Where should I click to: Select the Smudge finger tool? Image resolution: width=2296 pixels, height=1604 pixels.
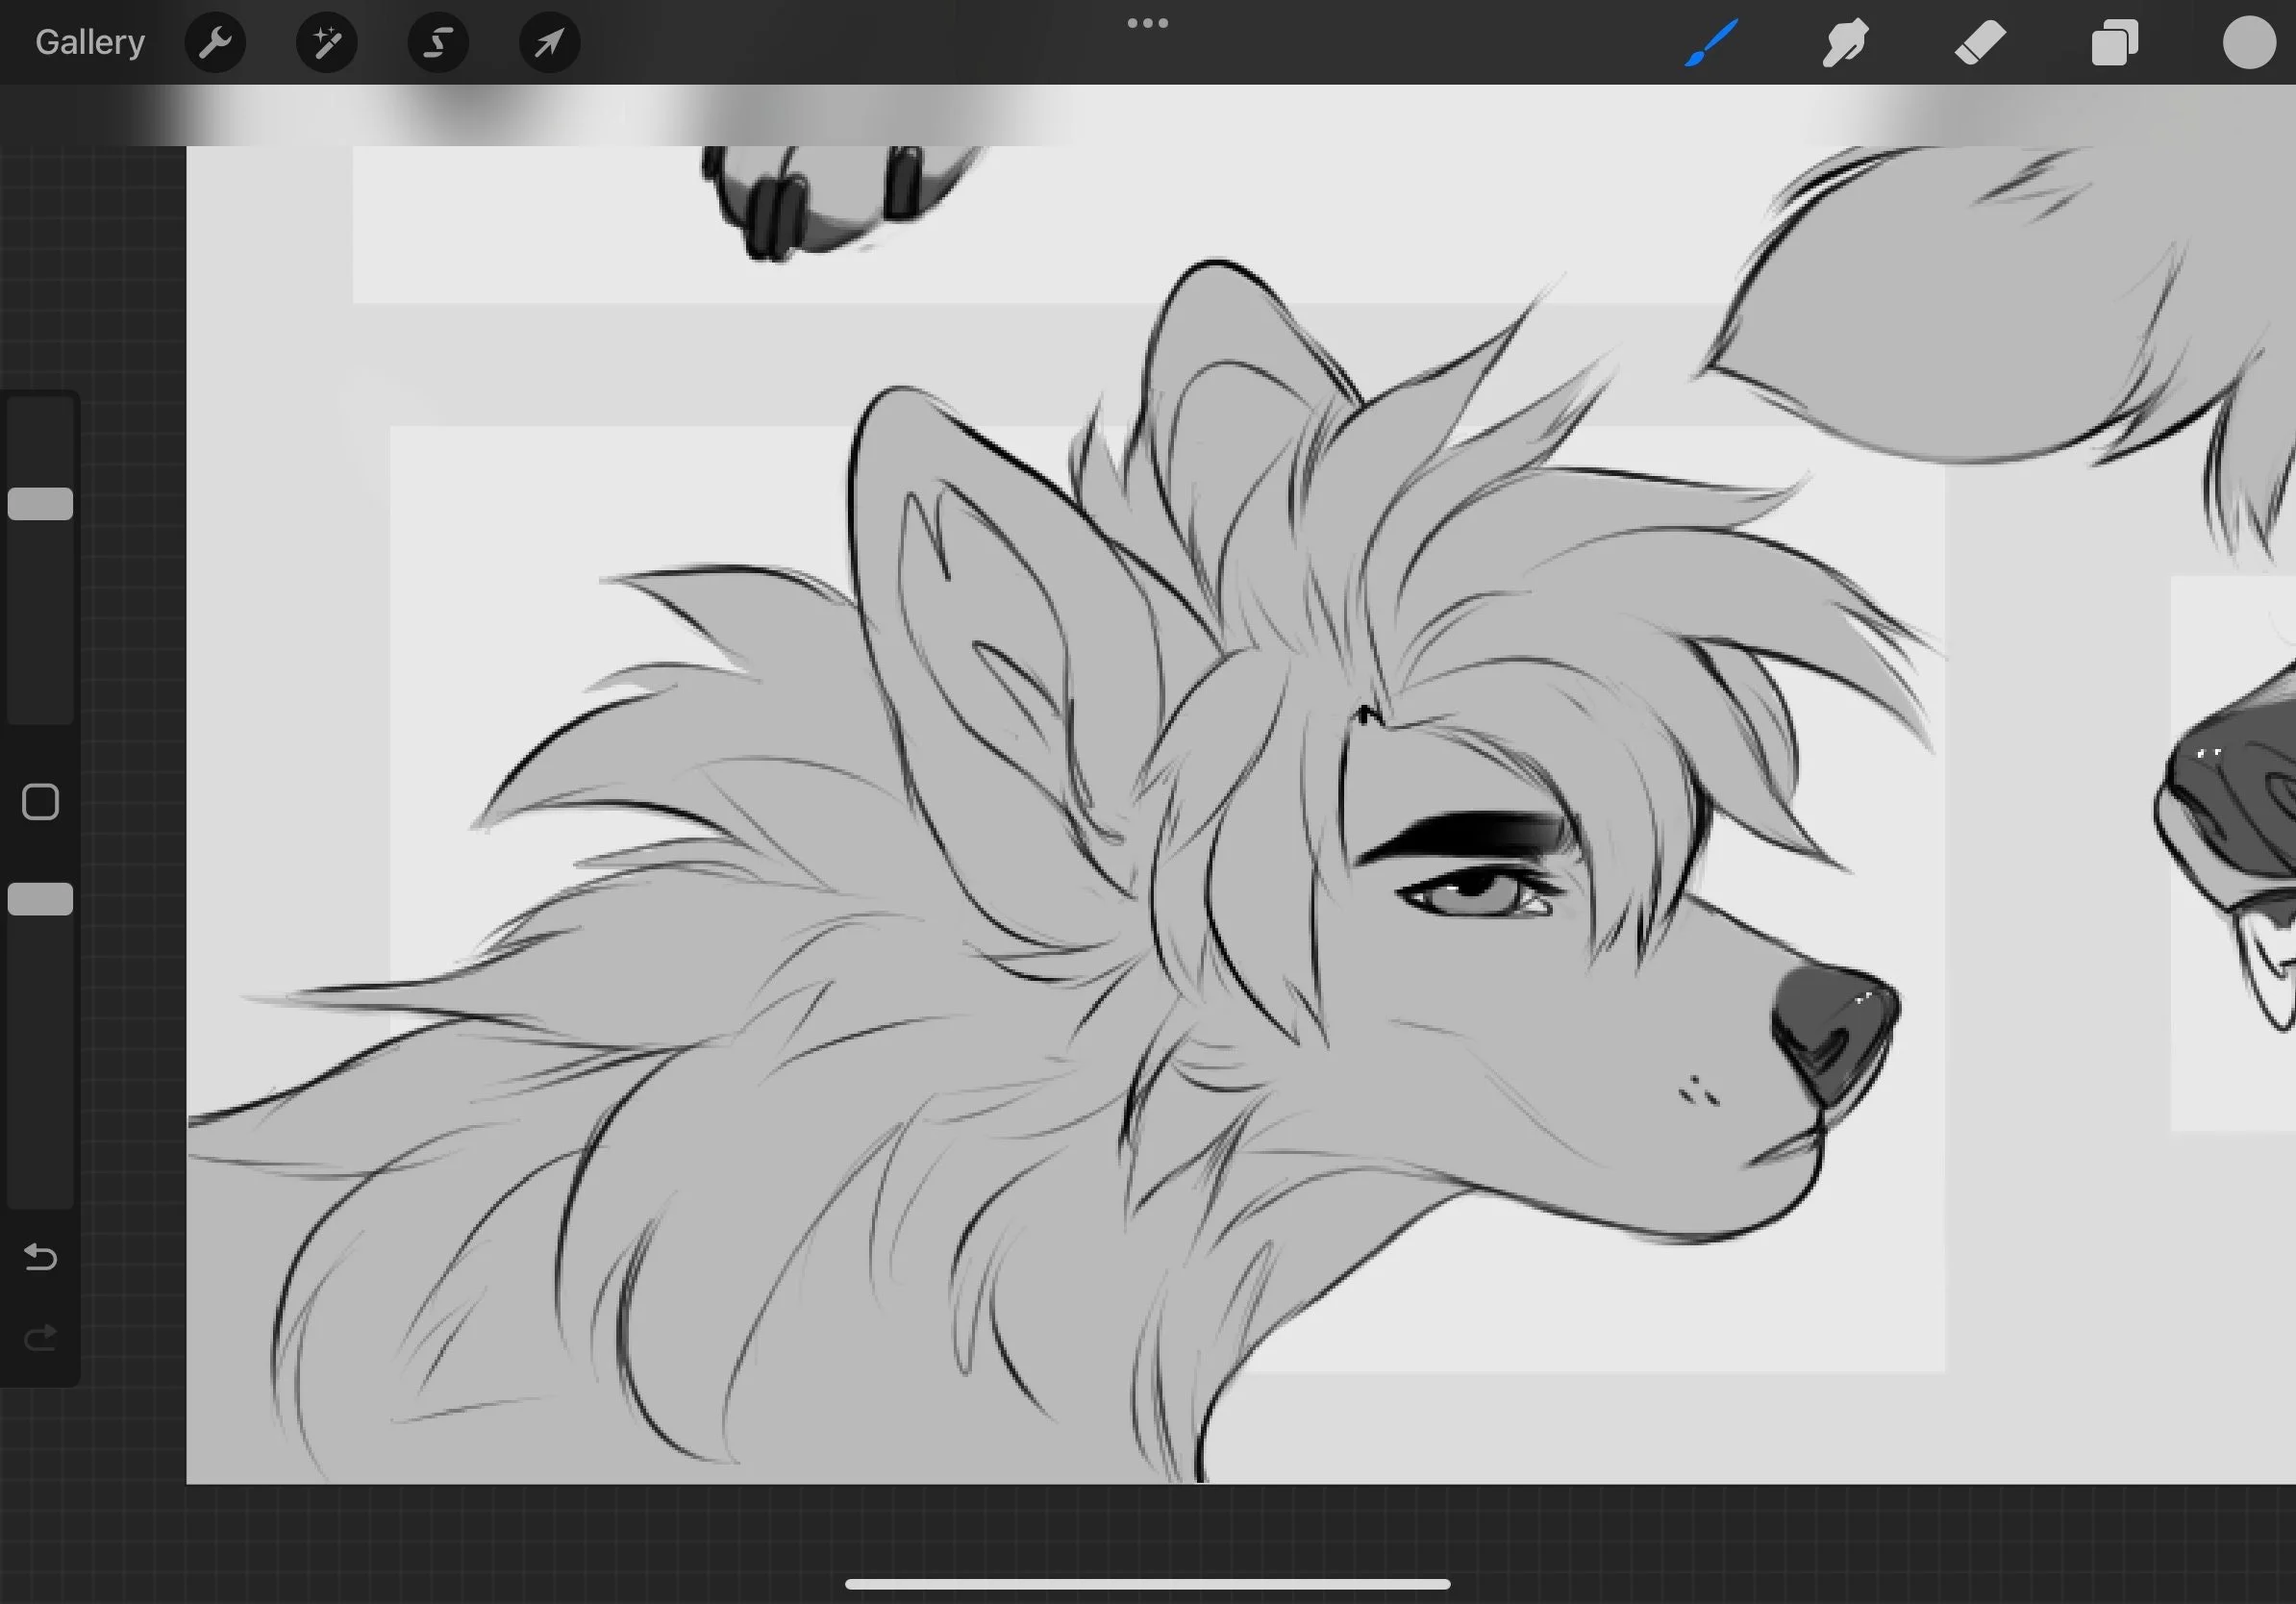tap(1844, 43)
